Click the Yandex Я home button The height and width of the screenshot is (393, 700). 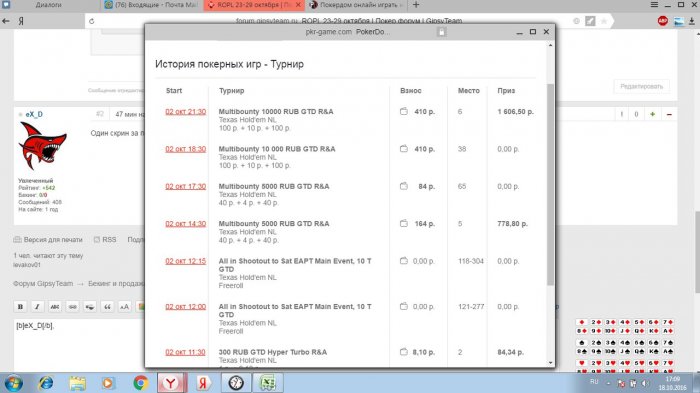tap(21, 21)
